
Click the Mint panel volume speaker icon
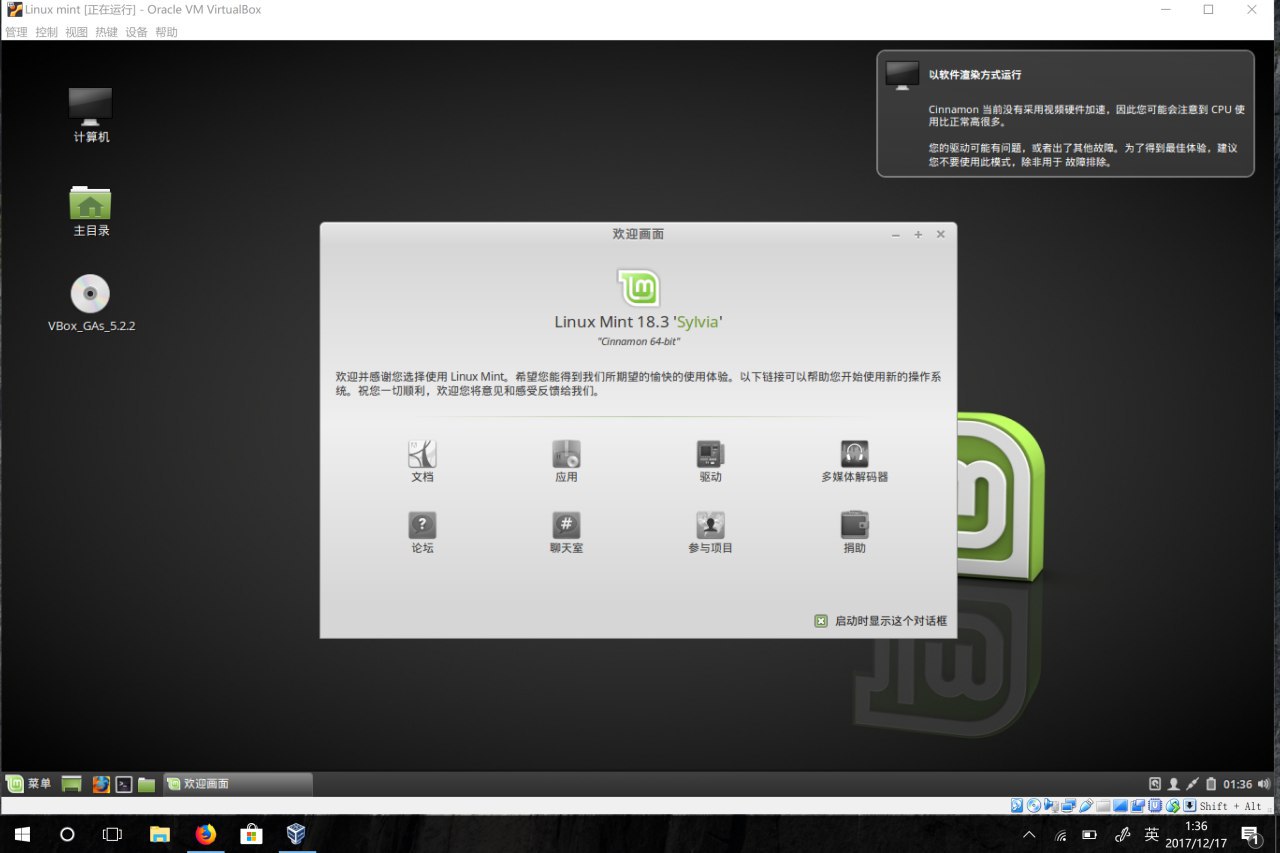(1265, 784)
